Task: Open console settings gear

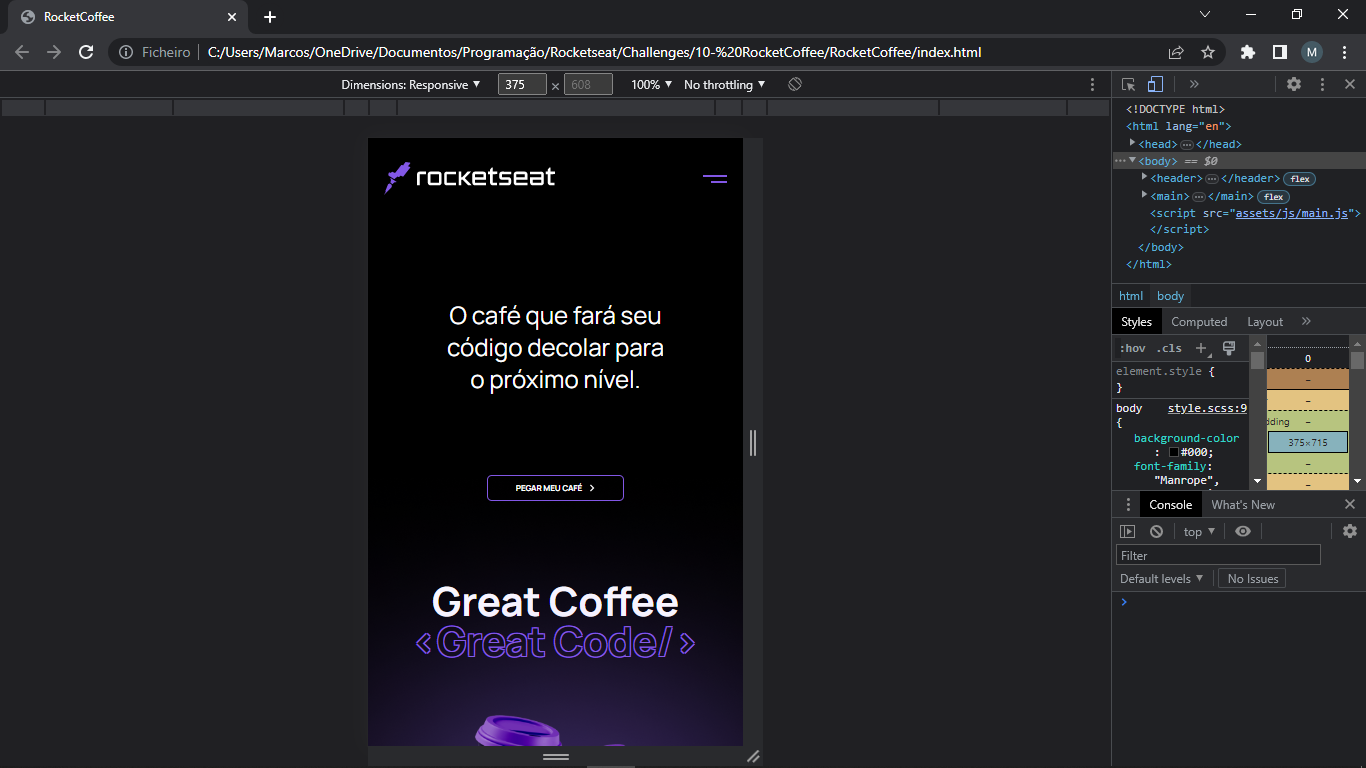Action: [x=1350, y=531]
